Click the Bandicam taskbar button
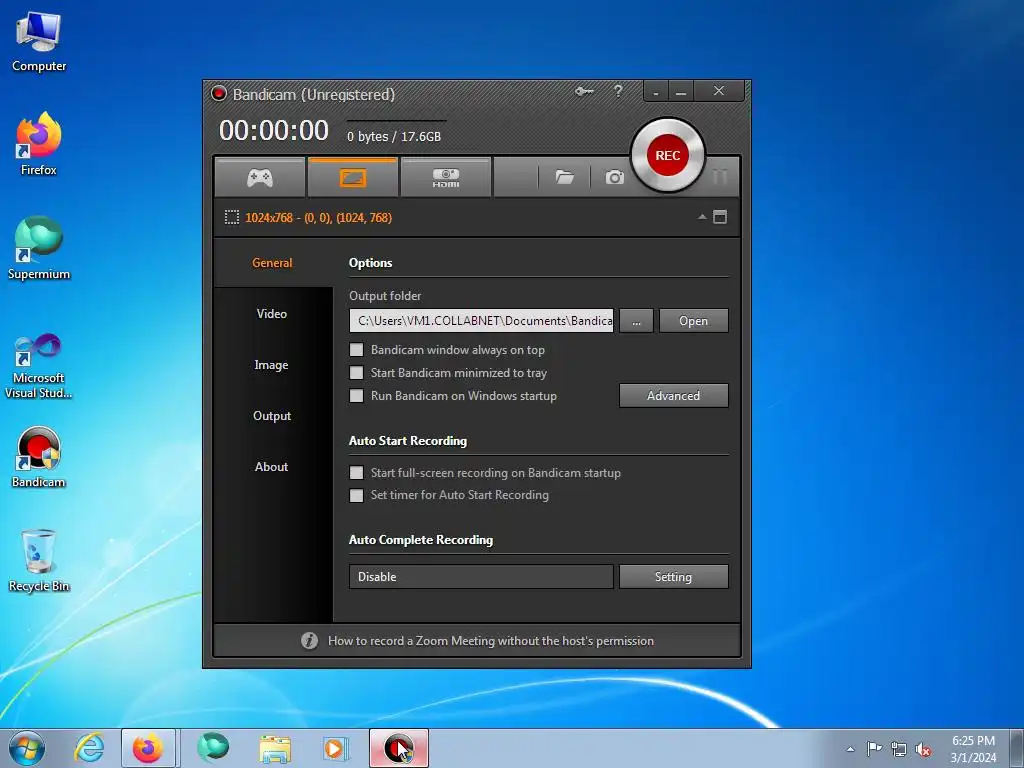The width and height of the screenshot is (1024, 768). 399,748
